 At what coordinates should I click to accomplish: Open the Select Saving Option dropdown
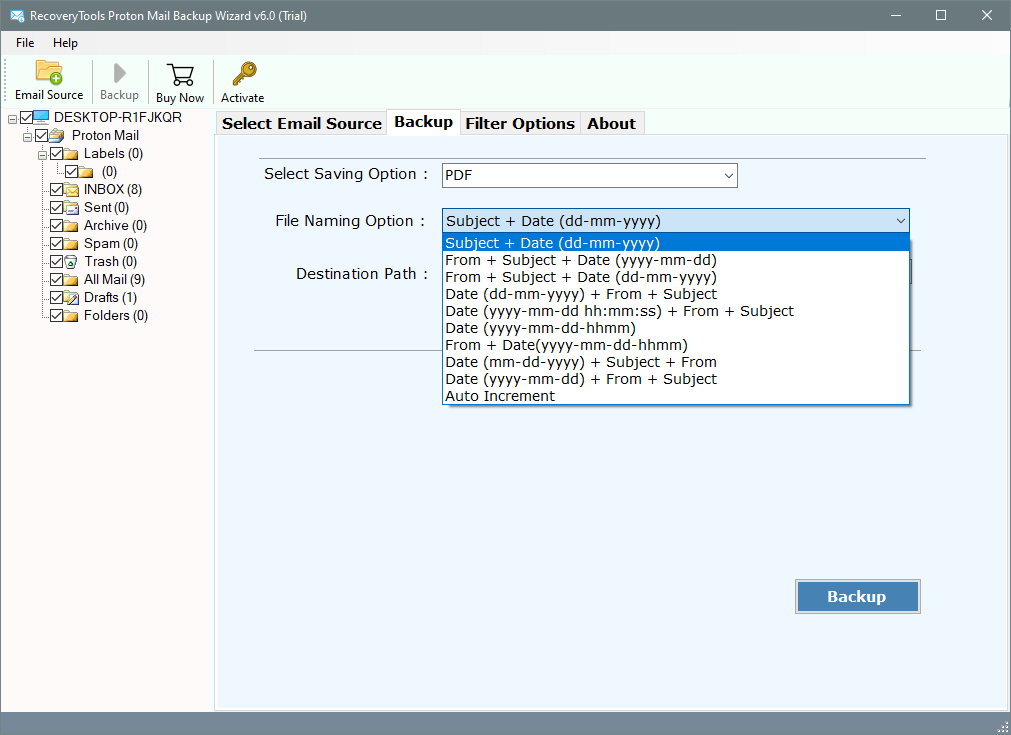[589, 175]
